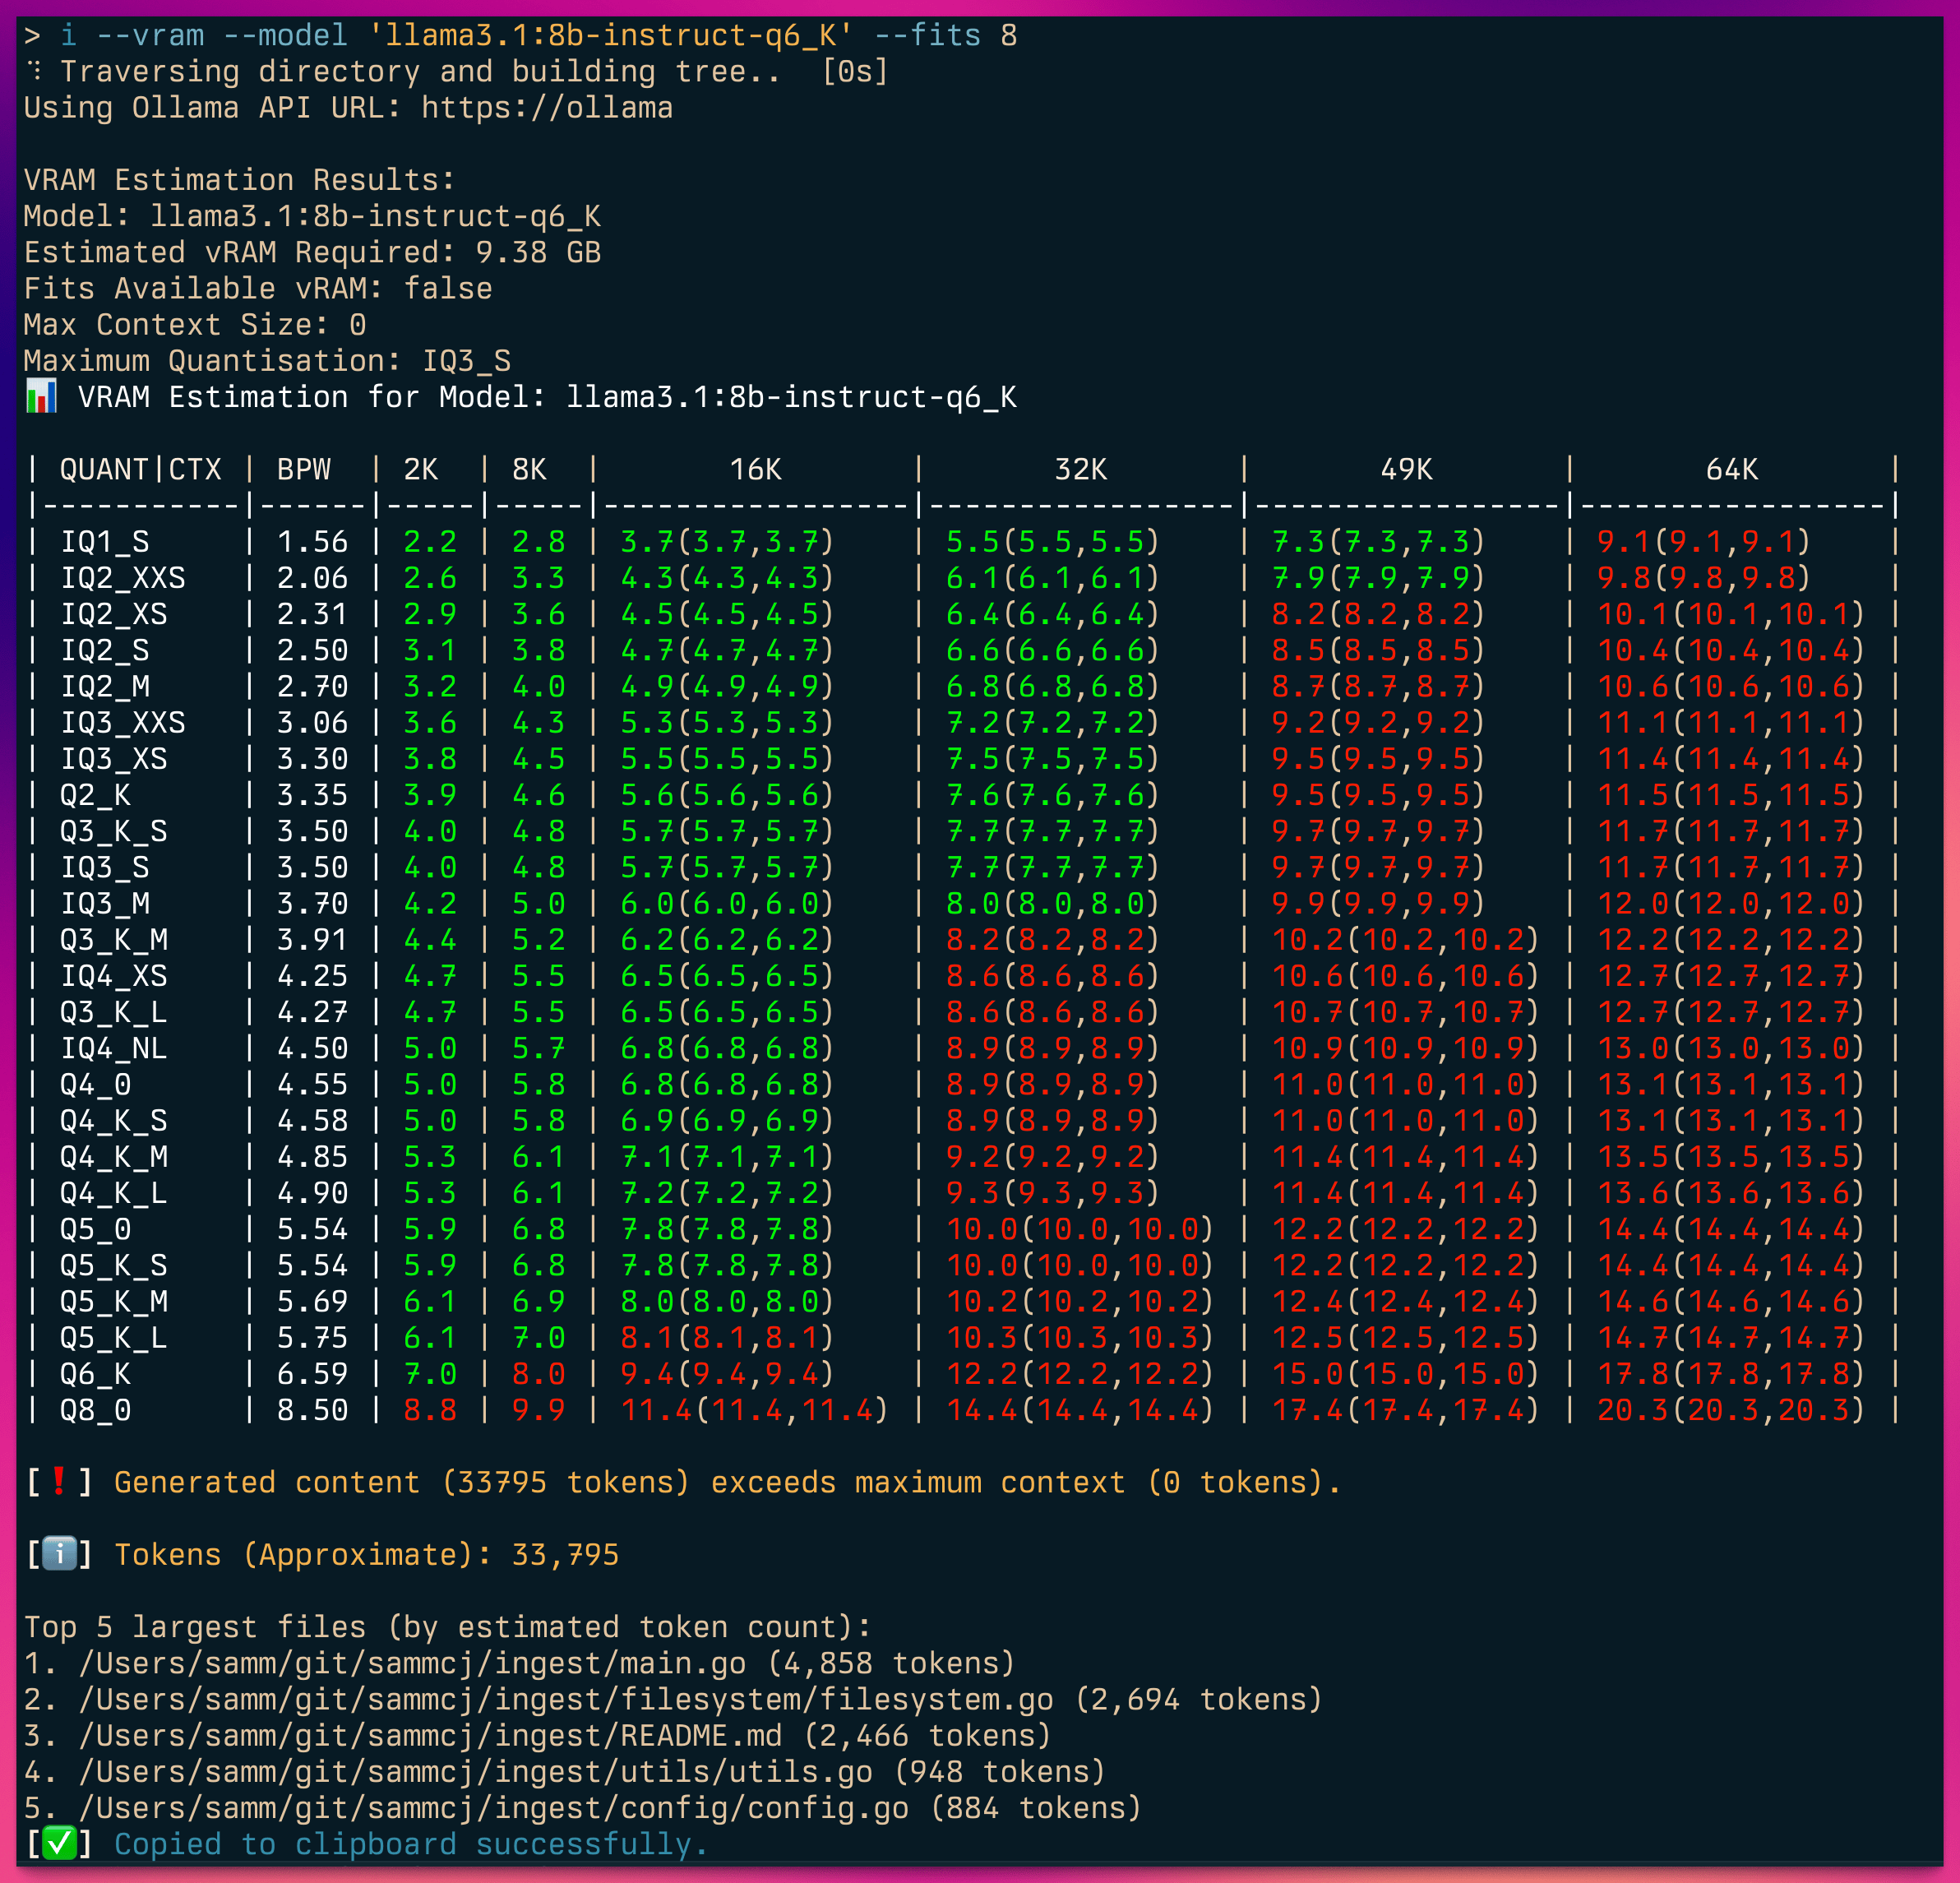
Task: Click the red exclamation warning icon
Action: click(x=59, y=1481)
